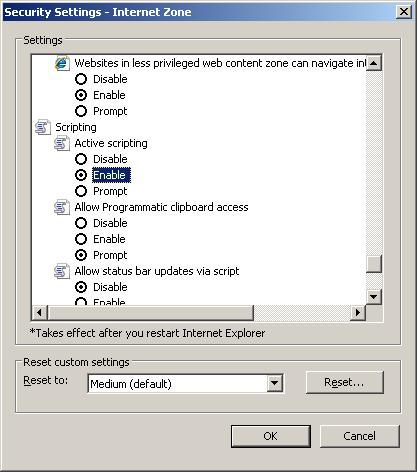
Task: Open the Reset to dropdown arrow
Action: point(274,383)
